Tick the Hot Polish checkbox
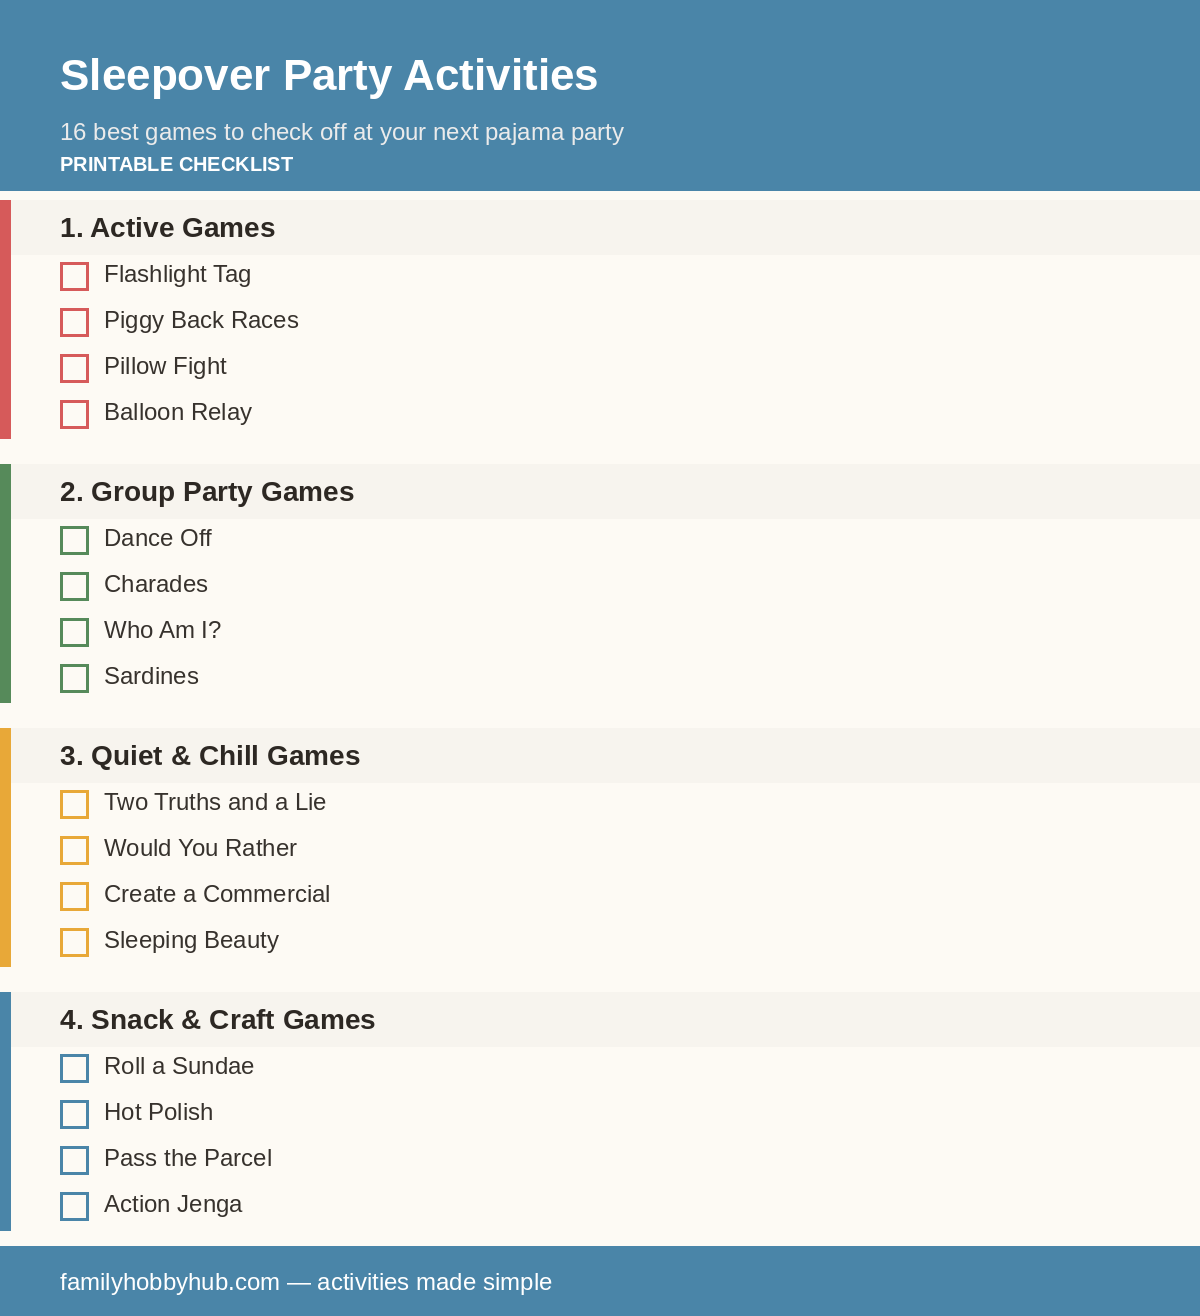This screenshot has height=1316, width=1200. (74, 1114)
